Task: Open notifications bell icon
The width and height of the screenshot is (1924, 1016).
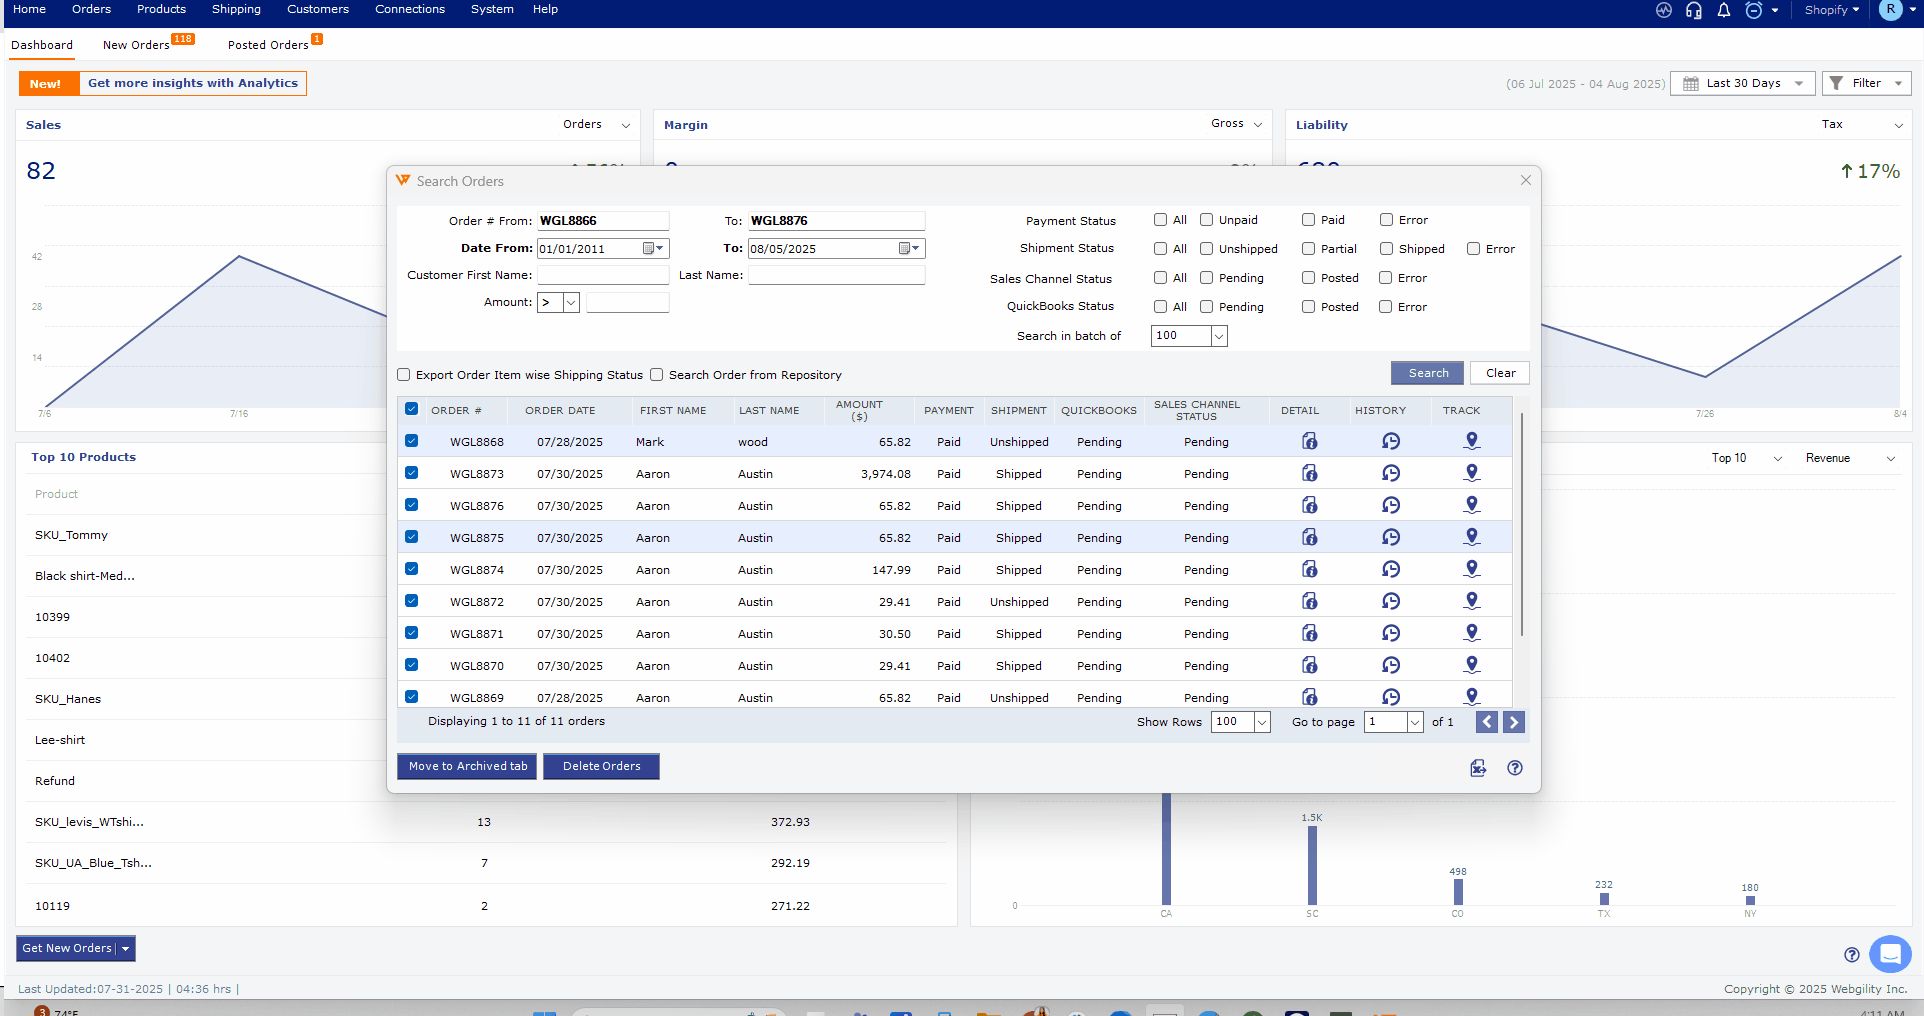Action: [x=1724, y=10]
